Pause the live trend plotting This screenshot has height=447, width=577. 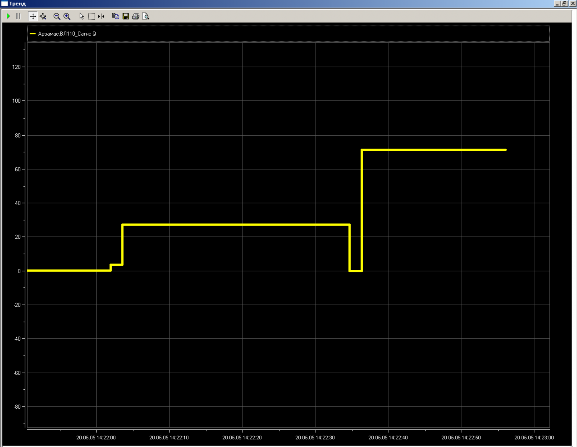point(18,16)
